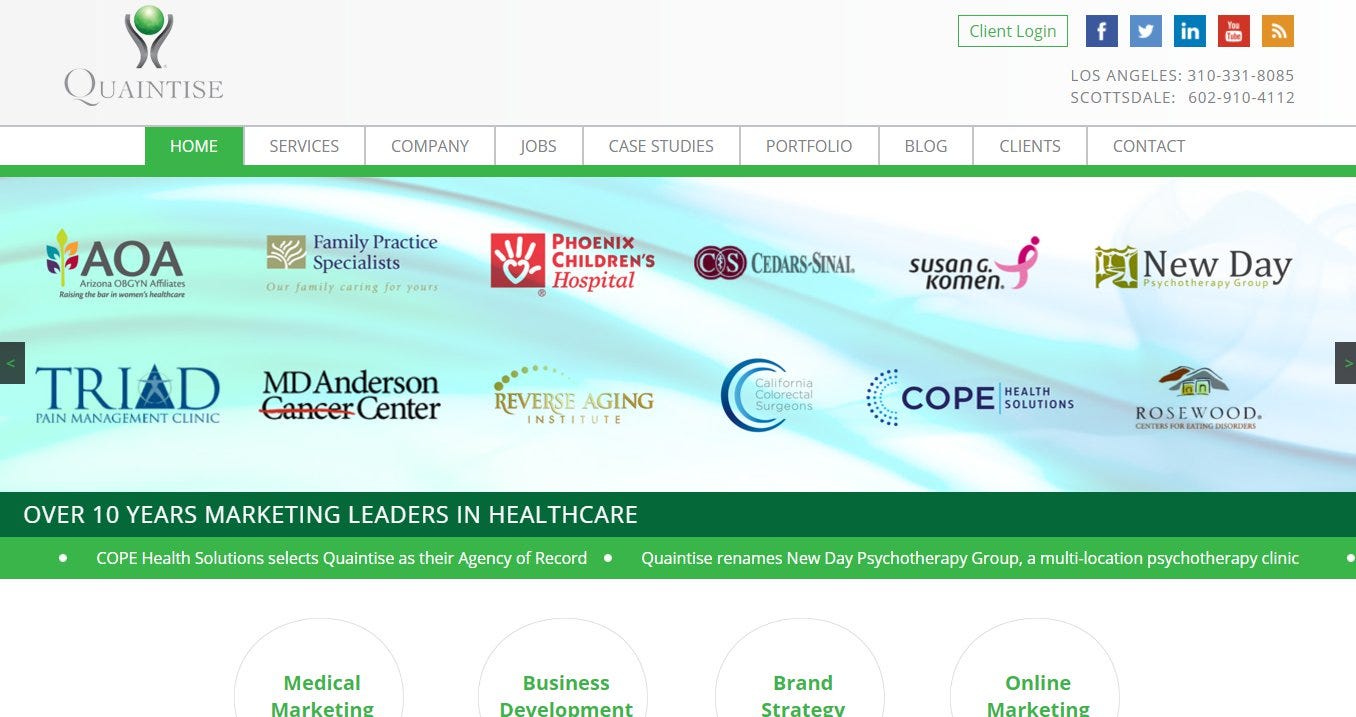
Task: Open the LinkedIn social icon
Action: (x=1190, y=31)
